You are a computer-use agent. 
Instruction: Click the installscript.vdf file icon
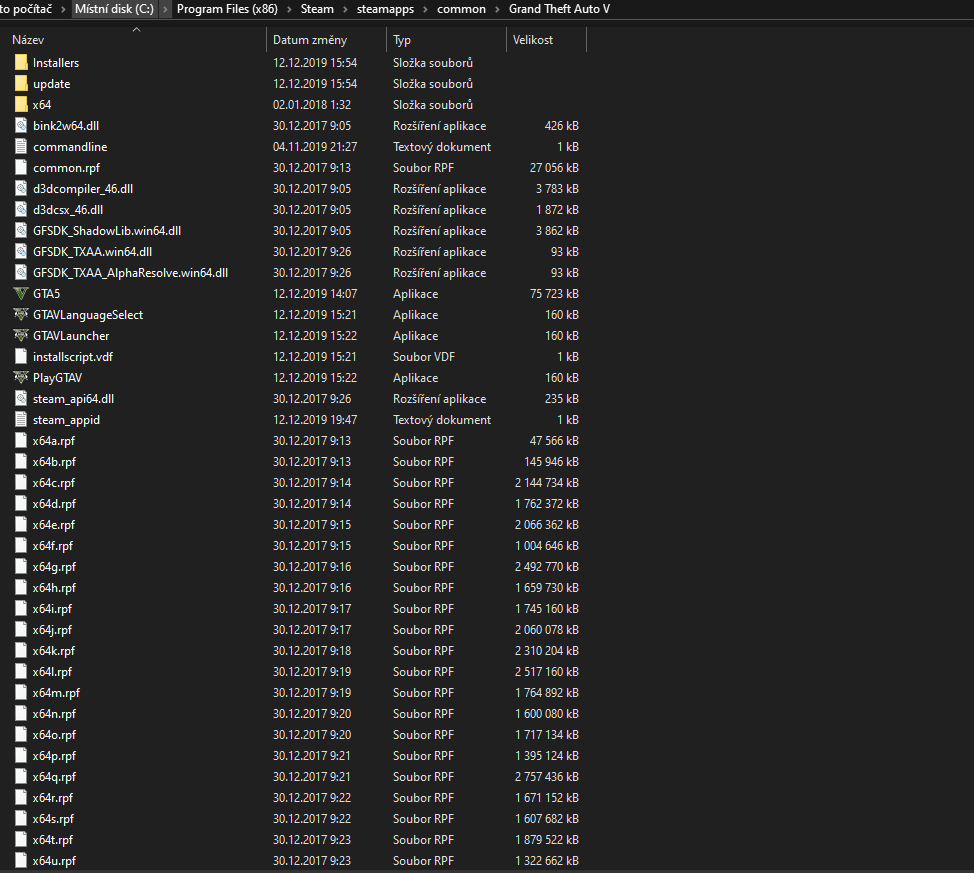21,357
